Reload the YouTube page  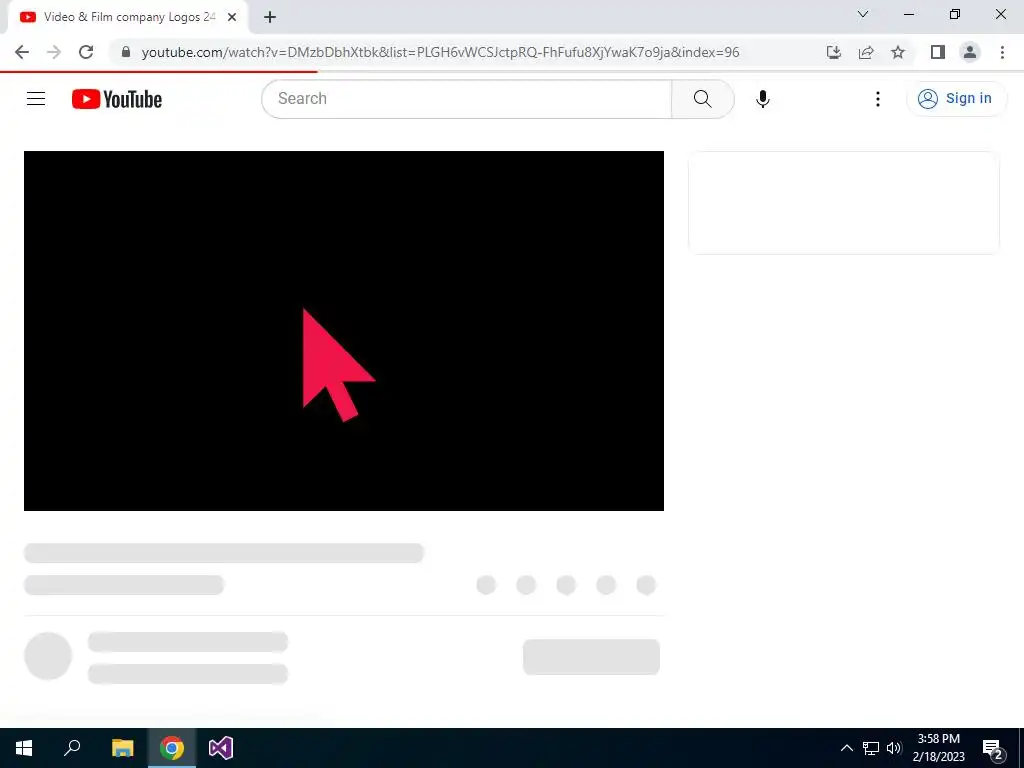pos(86,52)
